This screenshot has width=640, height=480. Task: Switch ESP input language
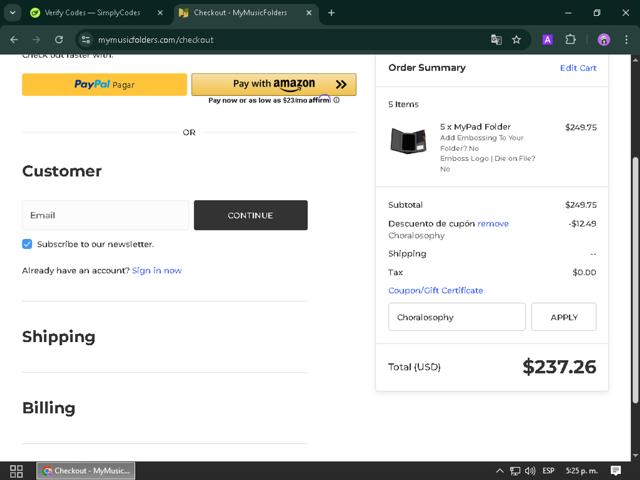[548, 471]
